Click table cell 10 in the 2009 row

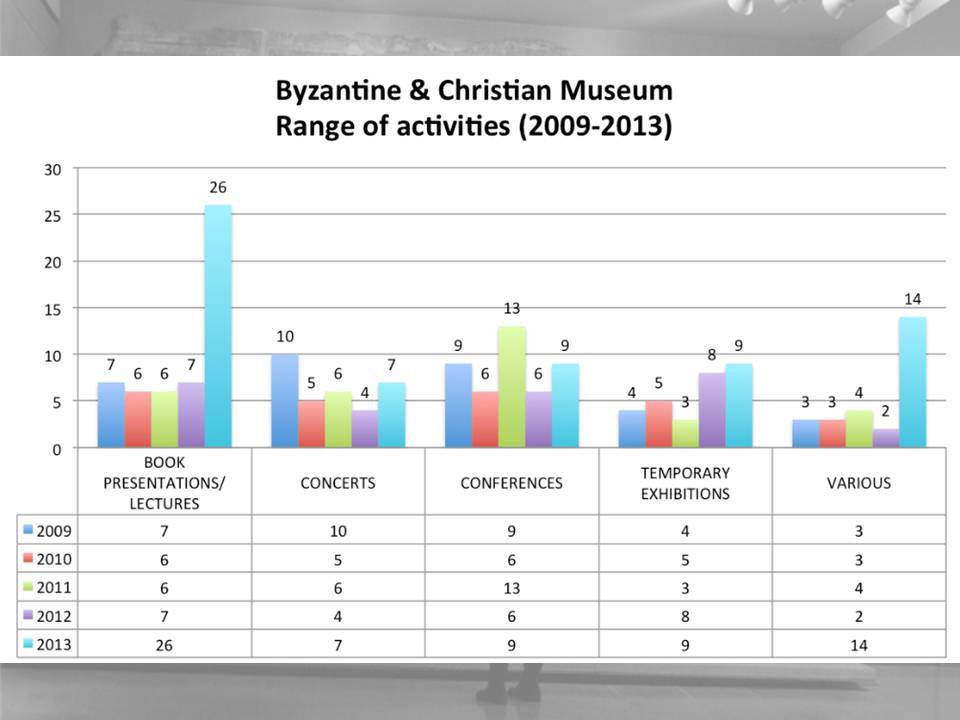tap(338, 531)
